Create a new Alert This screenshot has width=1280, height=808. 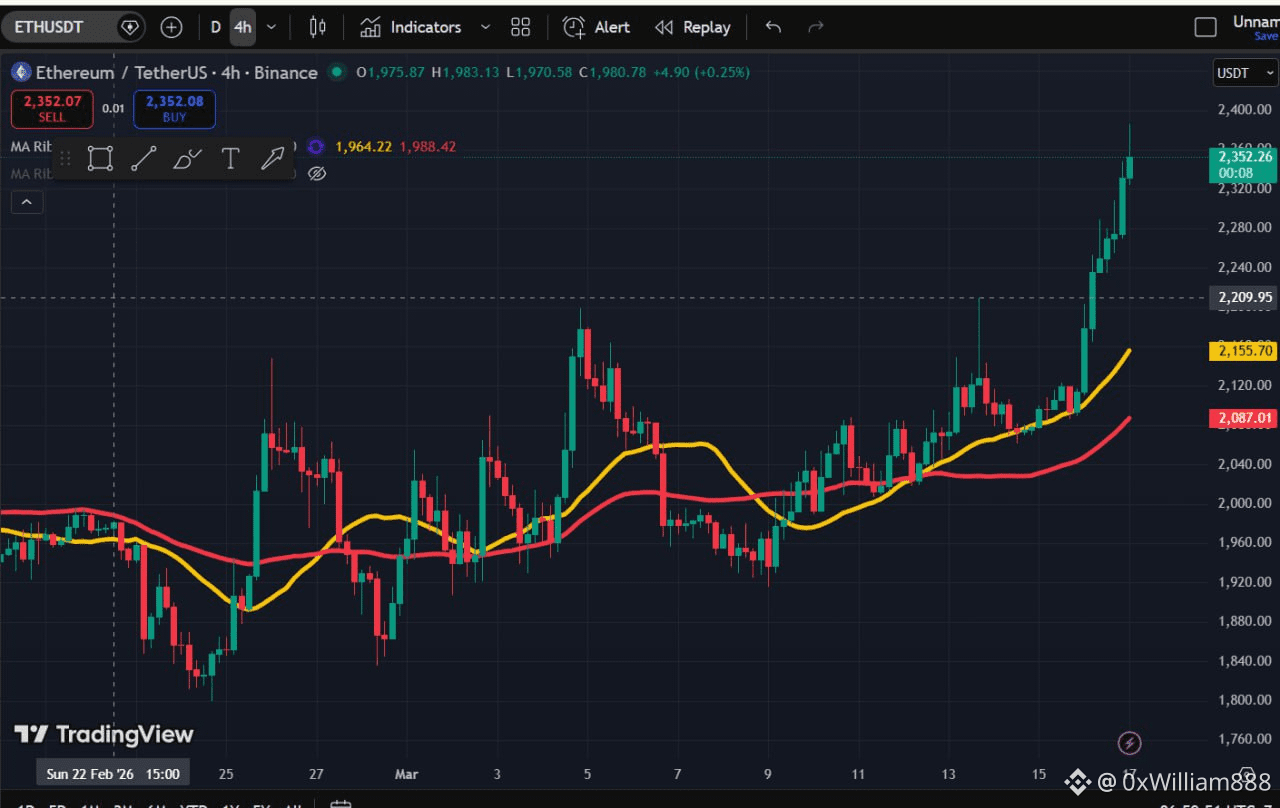[596, 27]
